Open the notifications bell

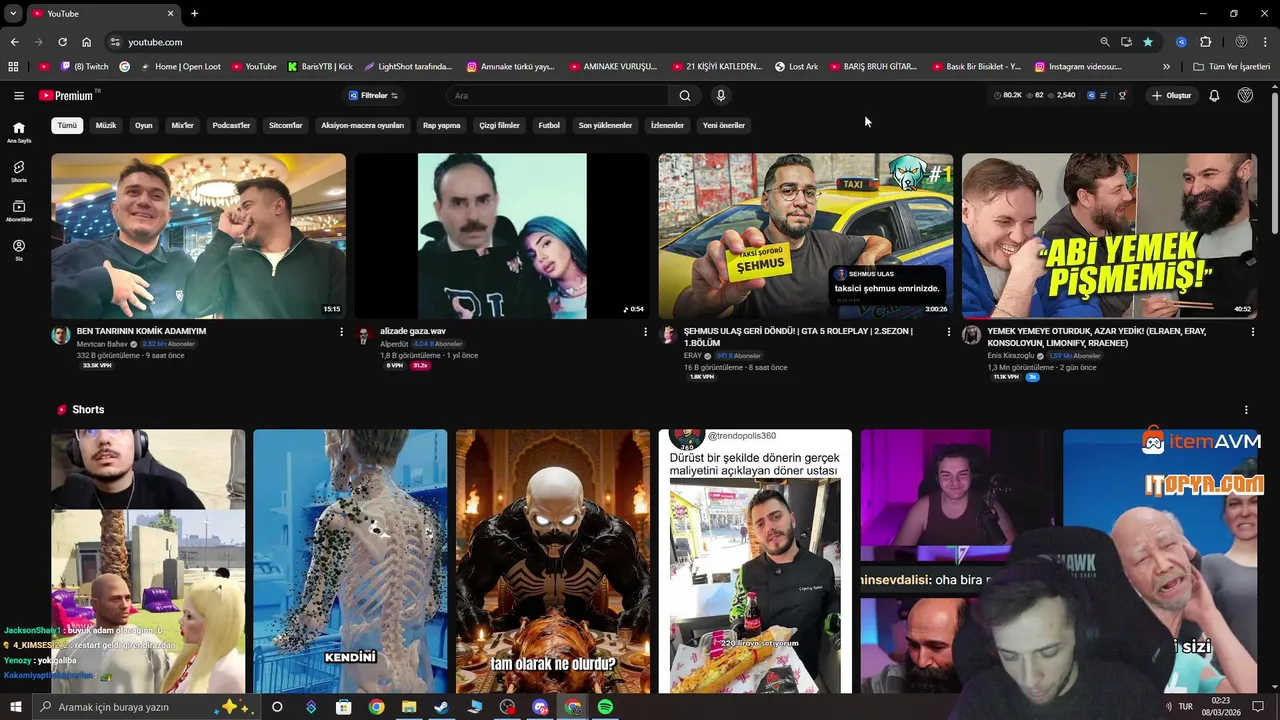[1214, 95]
